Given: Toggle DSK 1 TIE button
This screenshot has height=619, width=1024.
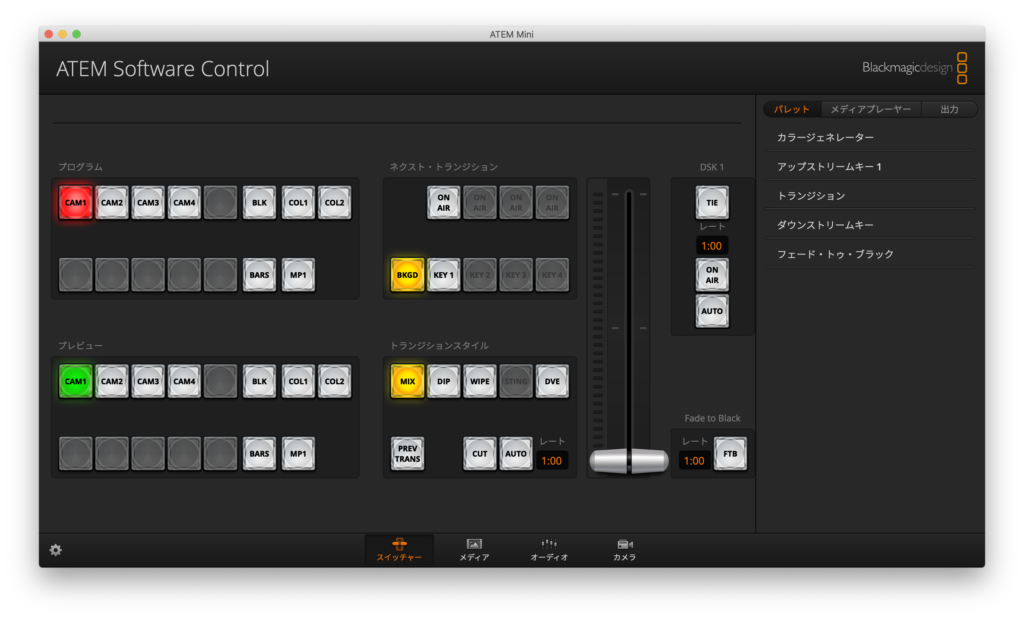Looking at the screenshot, I should [x=712, y=202].
